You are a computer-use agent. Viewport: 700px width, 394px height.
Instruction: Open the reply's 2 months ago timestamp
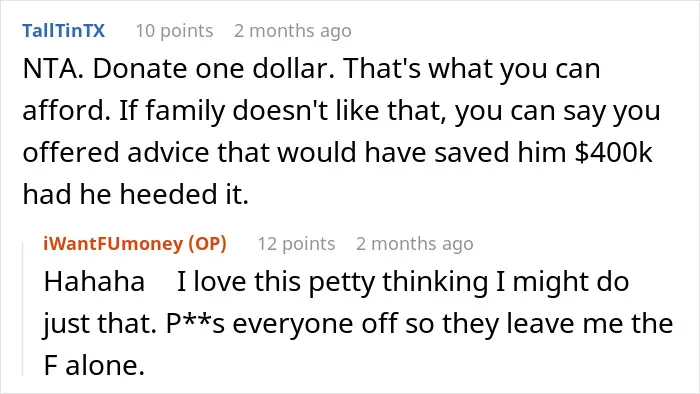[414, 244]
